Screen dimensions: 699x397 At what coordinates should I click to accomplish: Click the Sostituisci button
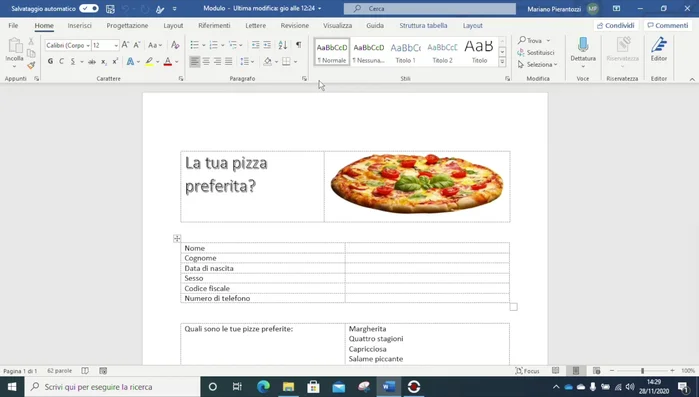pyautogui.click(x=536, y=53)
